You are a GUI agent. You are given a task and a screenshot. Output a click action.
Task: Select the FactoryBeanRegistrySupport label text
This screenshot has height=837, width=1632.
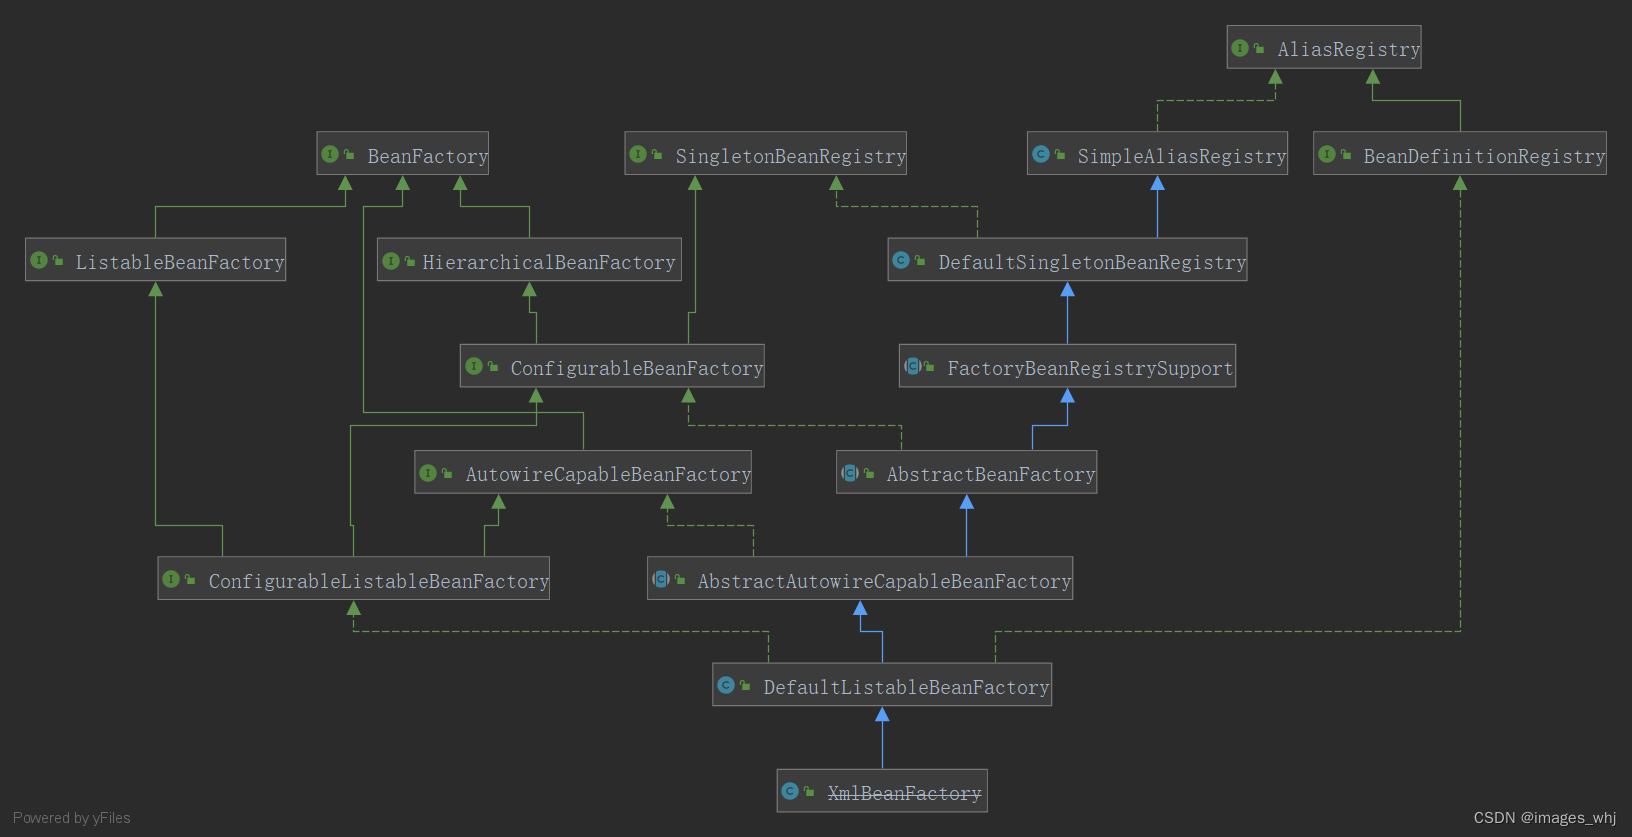coord(1090,368)
